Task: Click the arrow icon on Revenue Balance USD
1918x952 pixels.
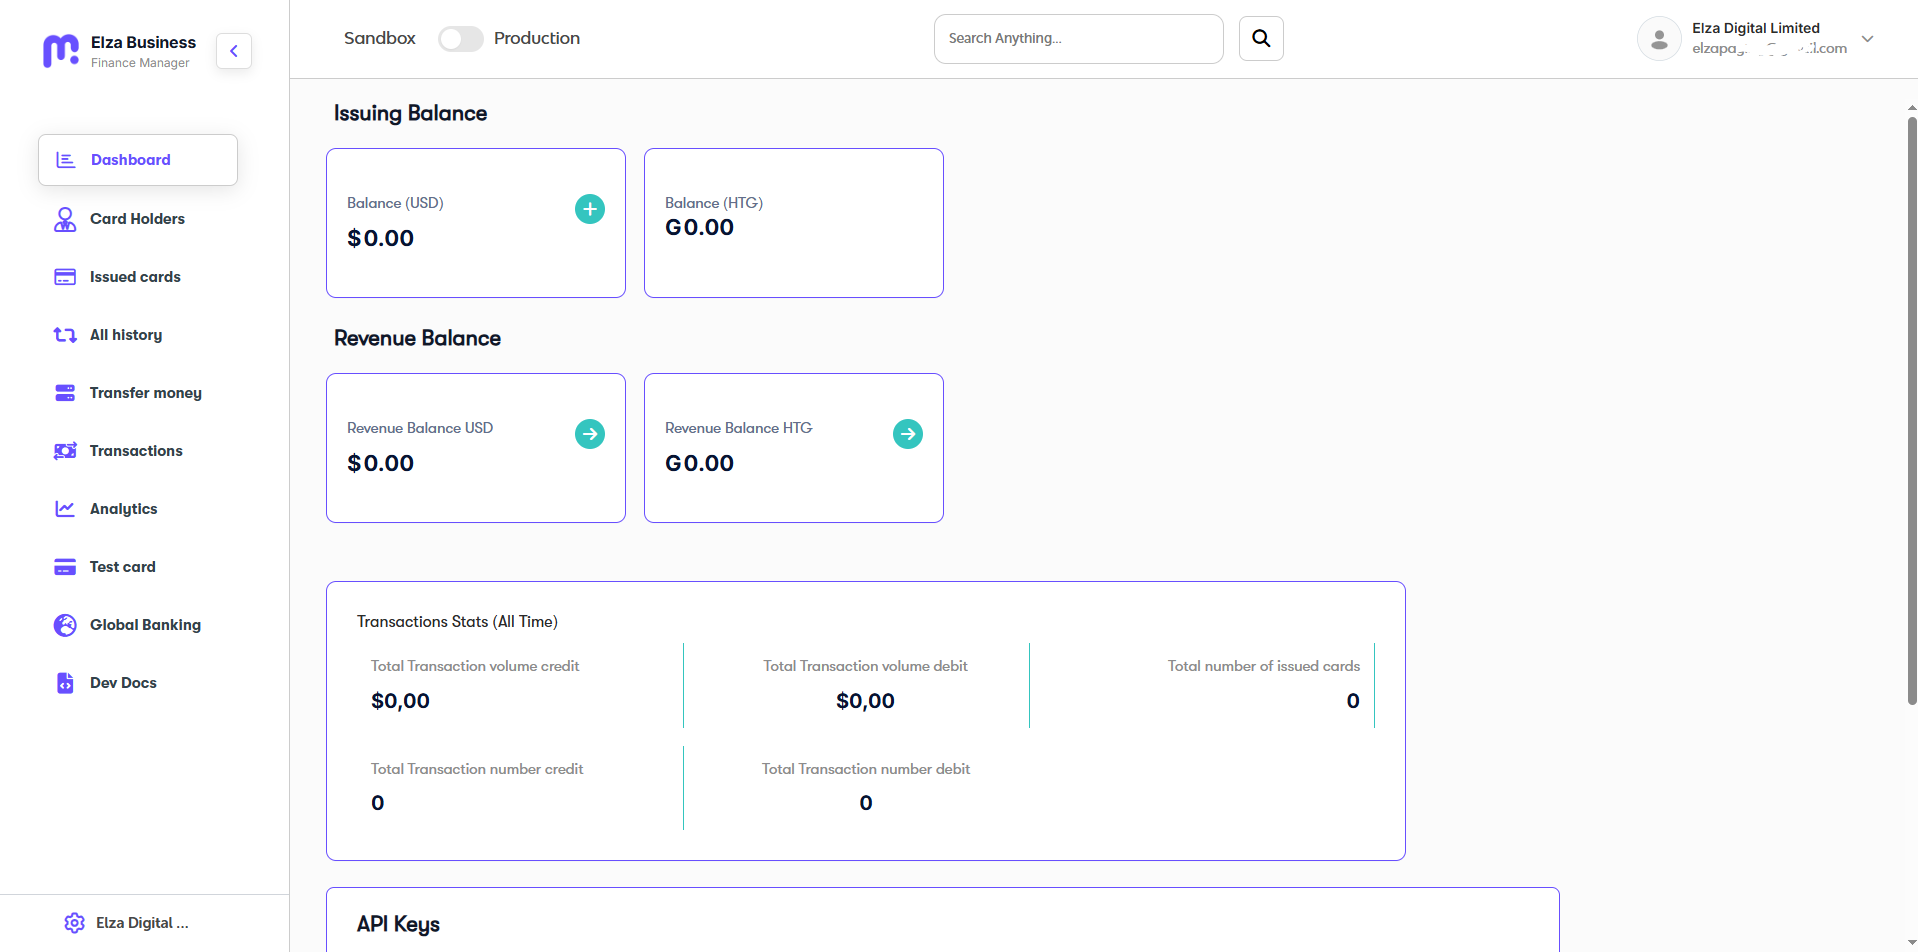Action: tap(590, 434)
